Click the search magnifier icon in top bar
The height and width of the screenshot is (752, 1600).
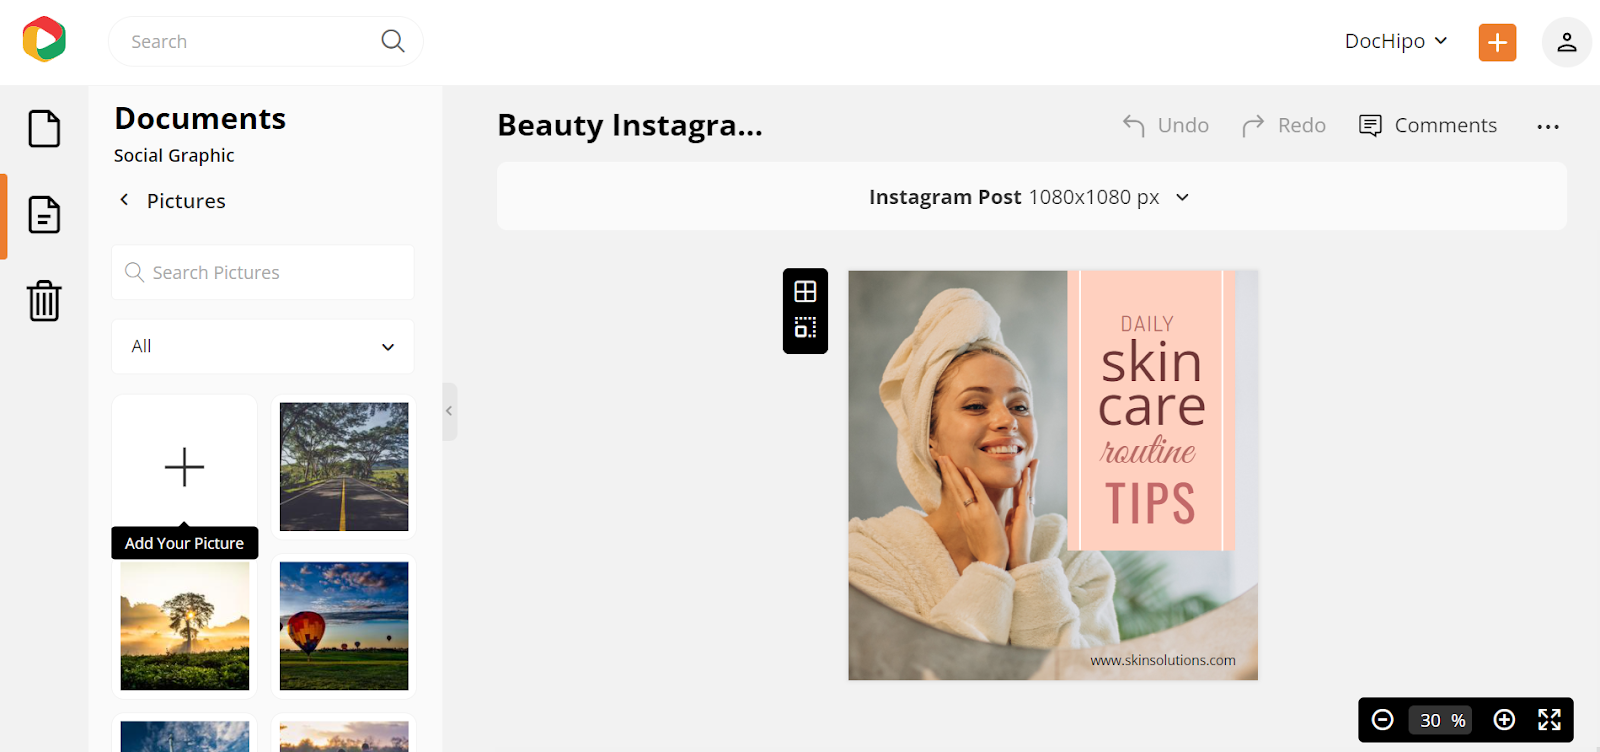393,41
